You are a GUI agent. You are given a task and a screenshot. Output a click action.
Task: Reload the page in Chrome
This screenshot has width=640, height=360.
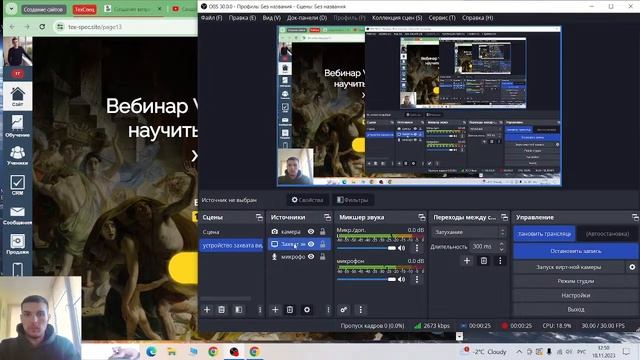[x=42, y=27]
